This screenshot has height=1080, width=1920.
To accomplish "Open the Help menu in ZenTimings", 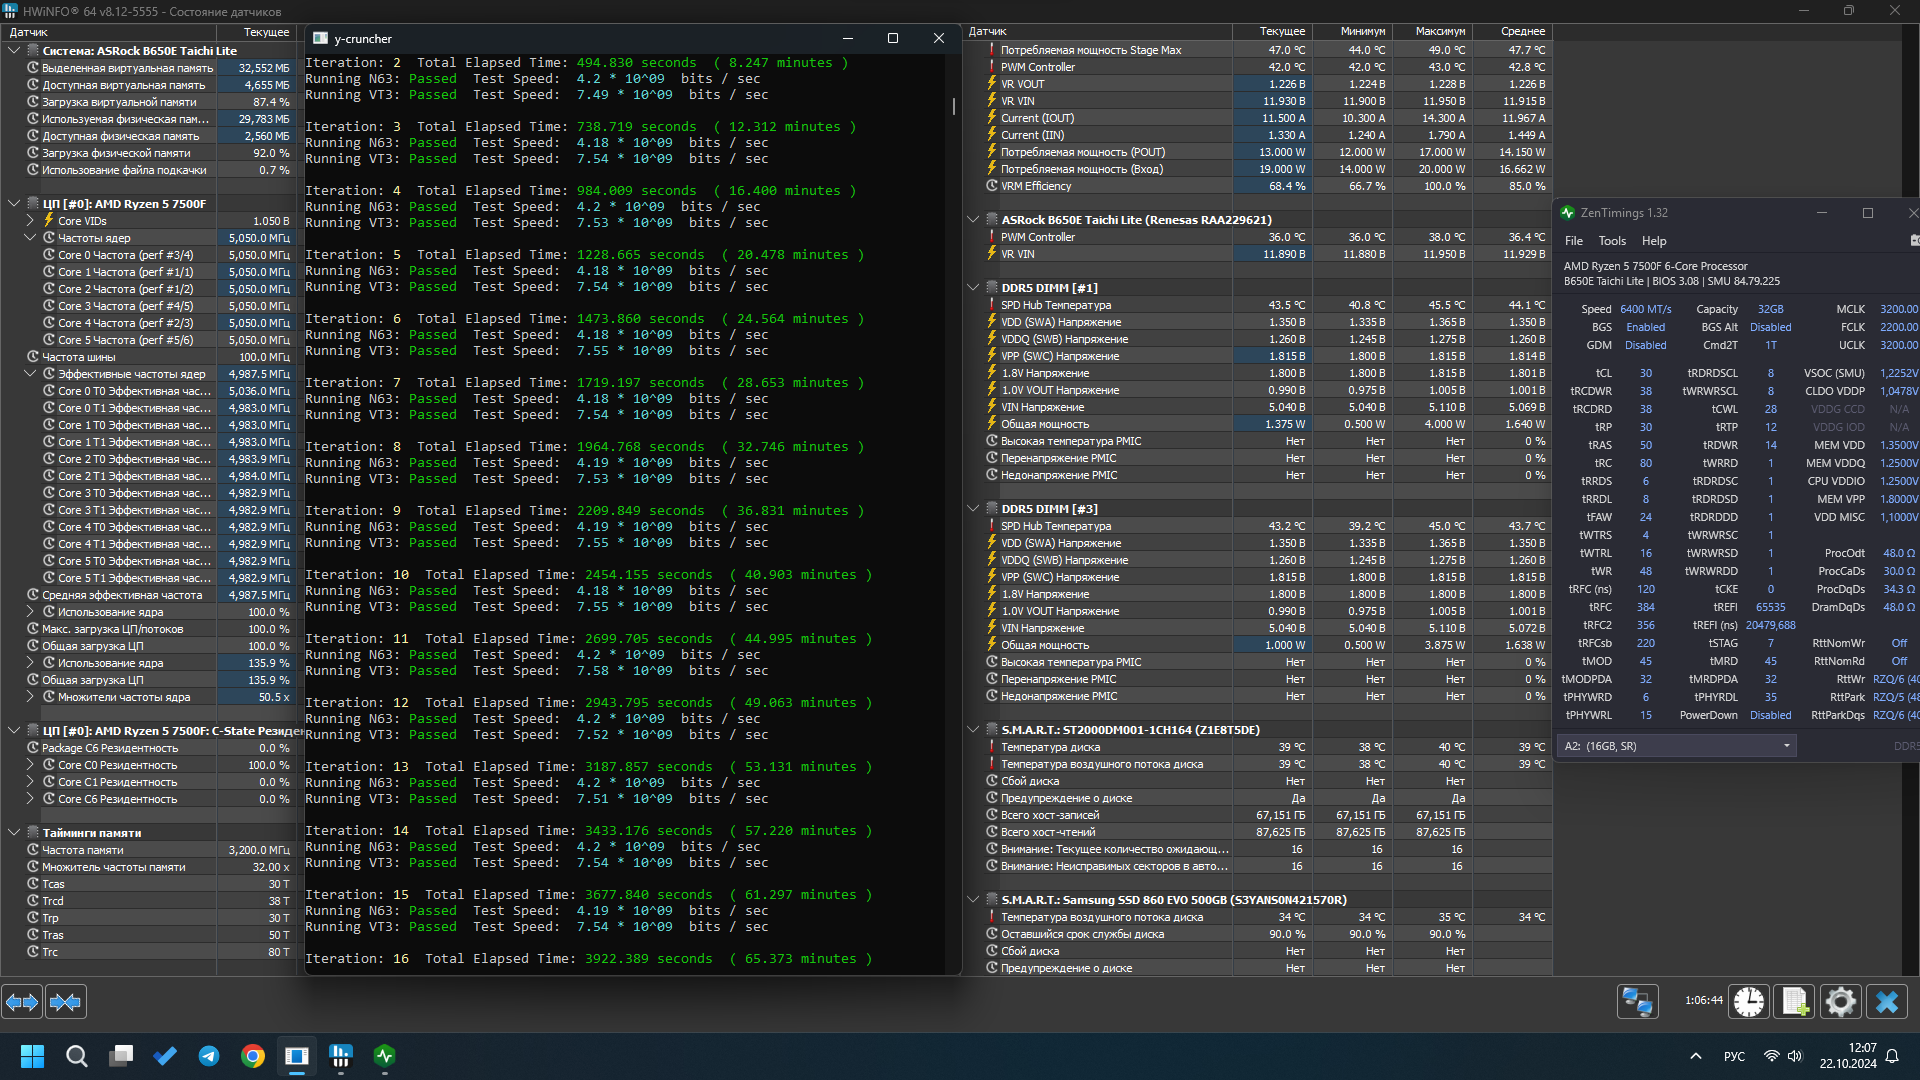I will (x=1653, y=241).
